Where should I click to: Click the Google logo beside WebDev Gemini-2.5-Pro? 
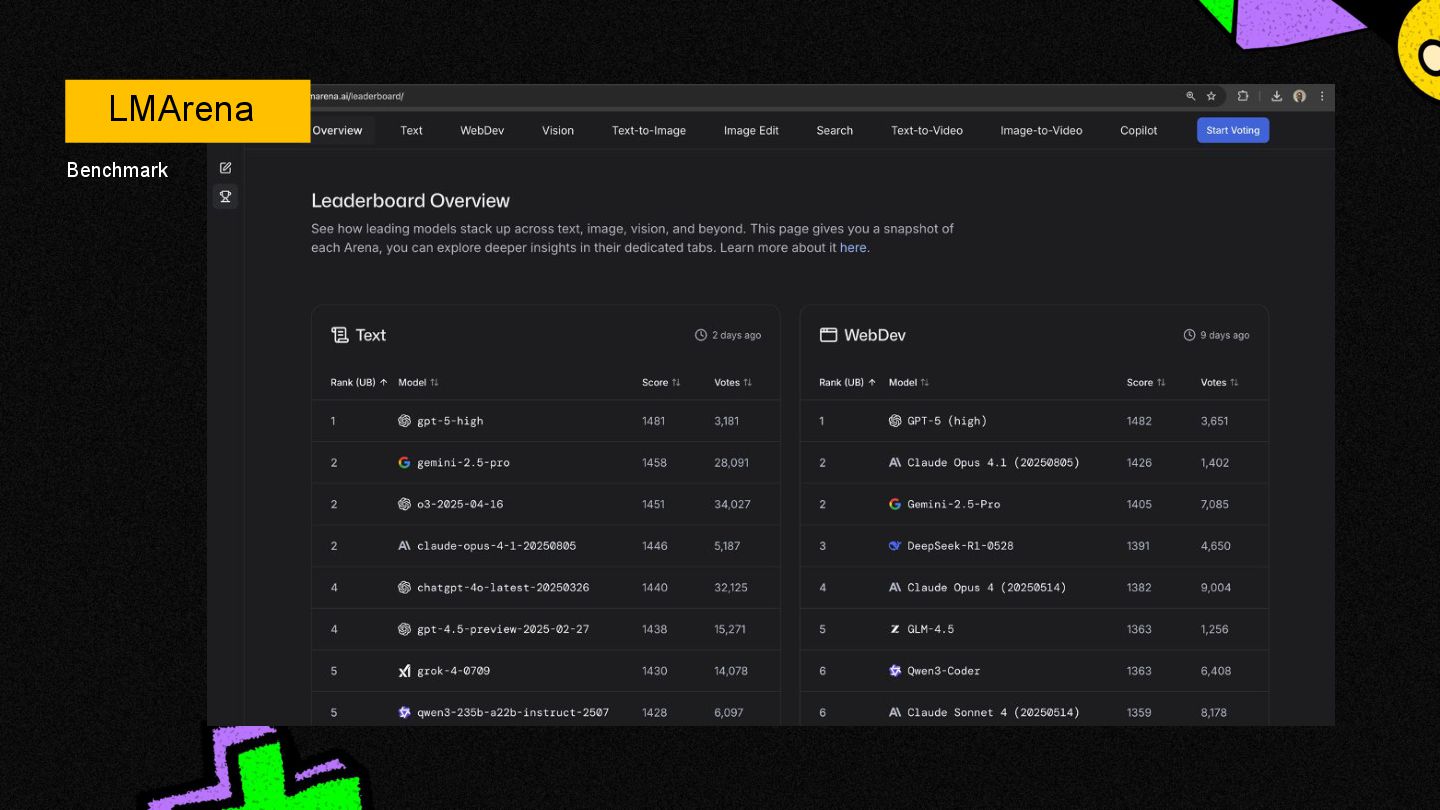(895, 504)
